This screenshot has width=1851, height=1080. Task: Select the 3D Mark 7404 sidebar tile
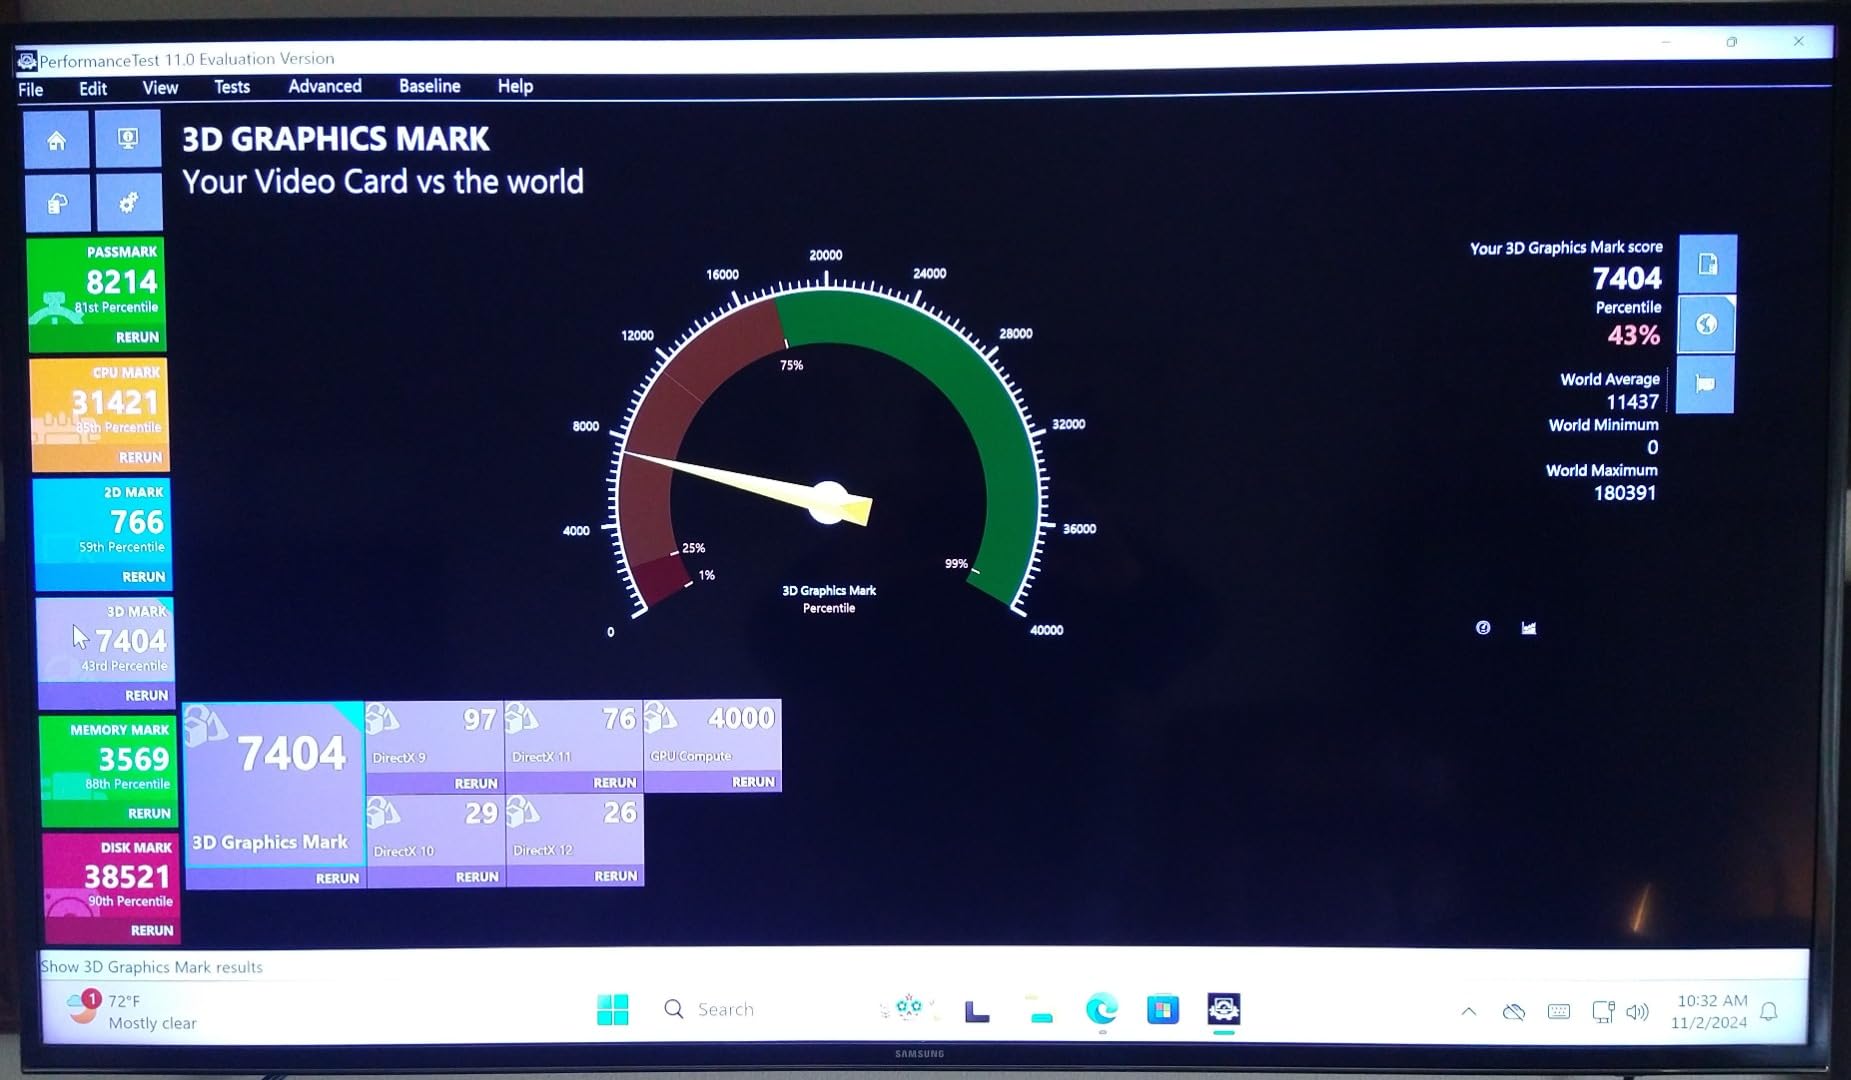[x=106, y=640]
